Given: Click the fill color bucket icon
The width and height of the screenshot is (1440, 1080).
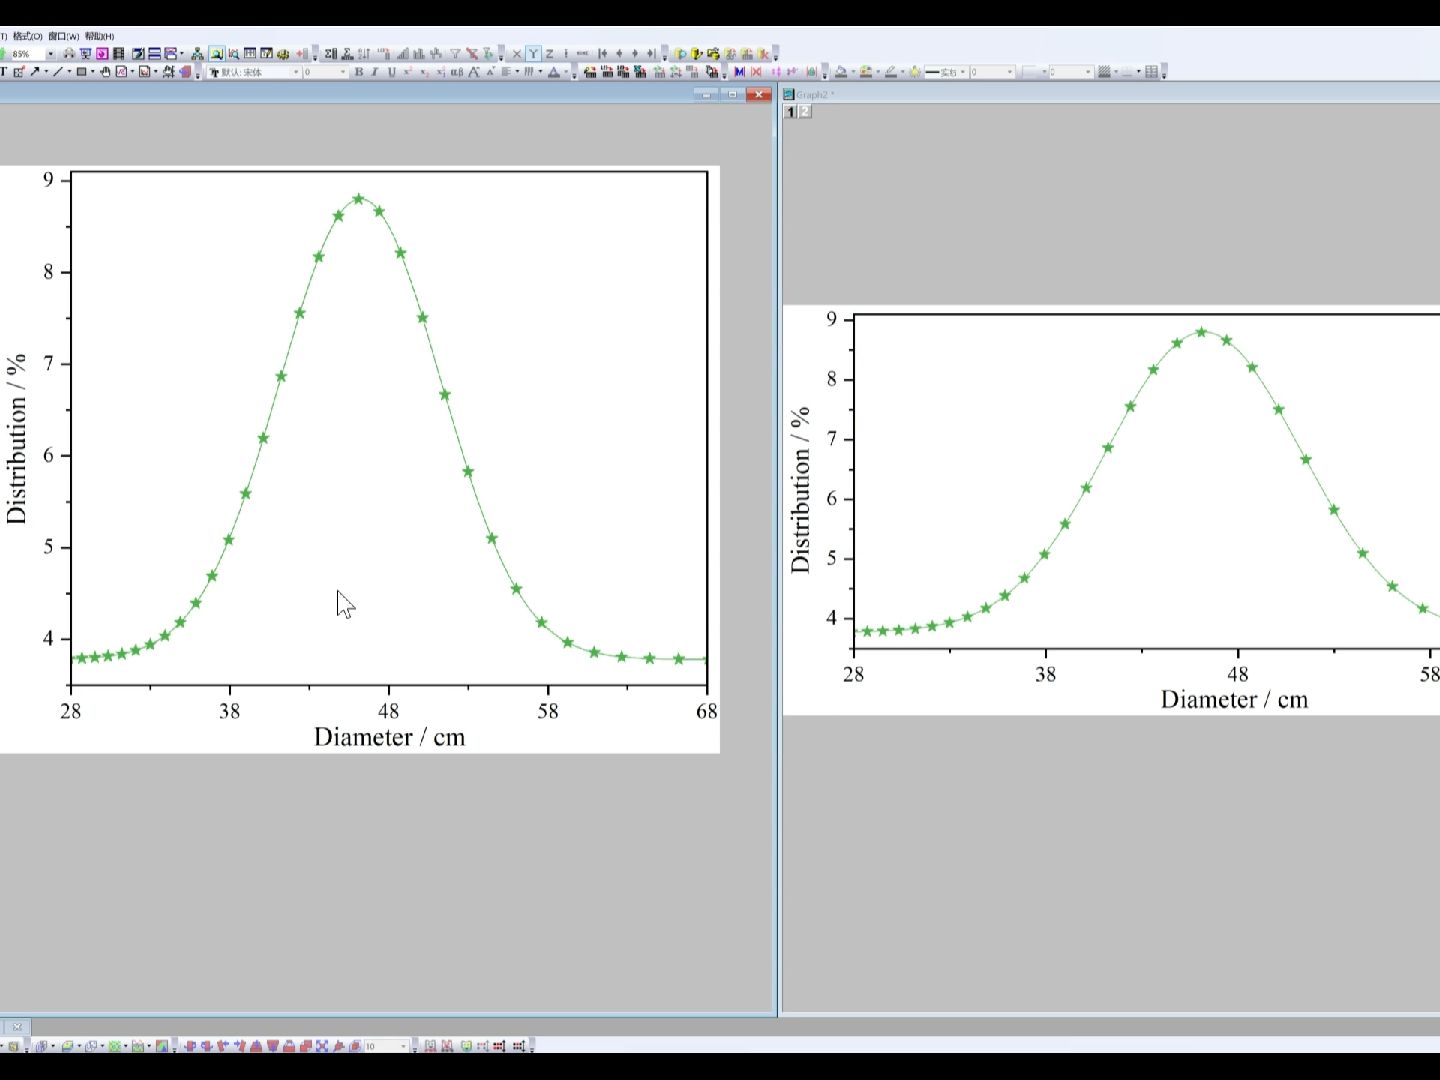Looking at the screenshot, I should 842,71.
